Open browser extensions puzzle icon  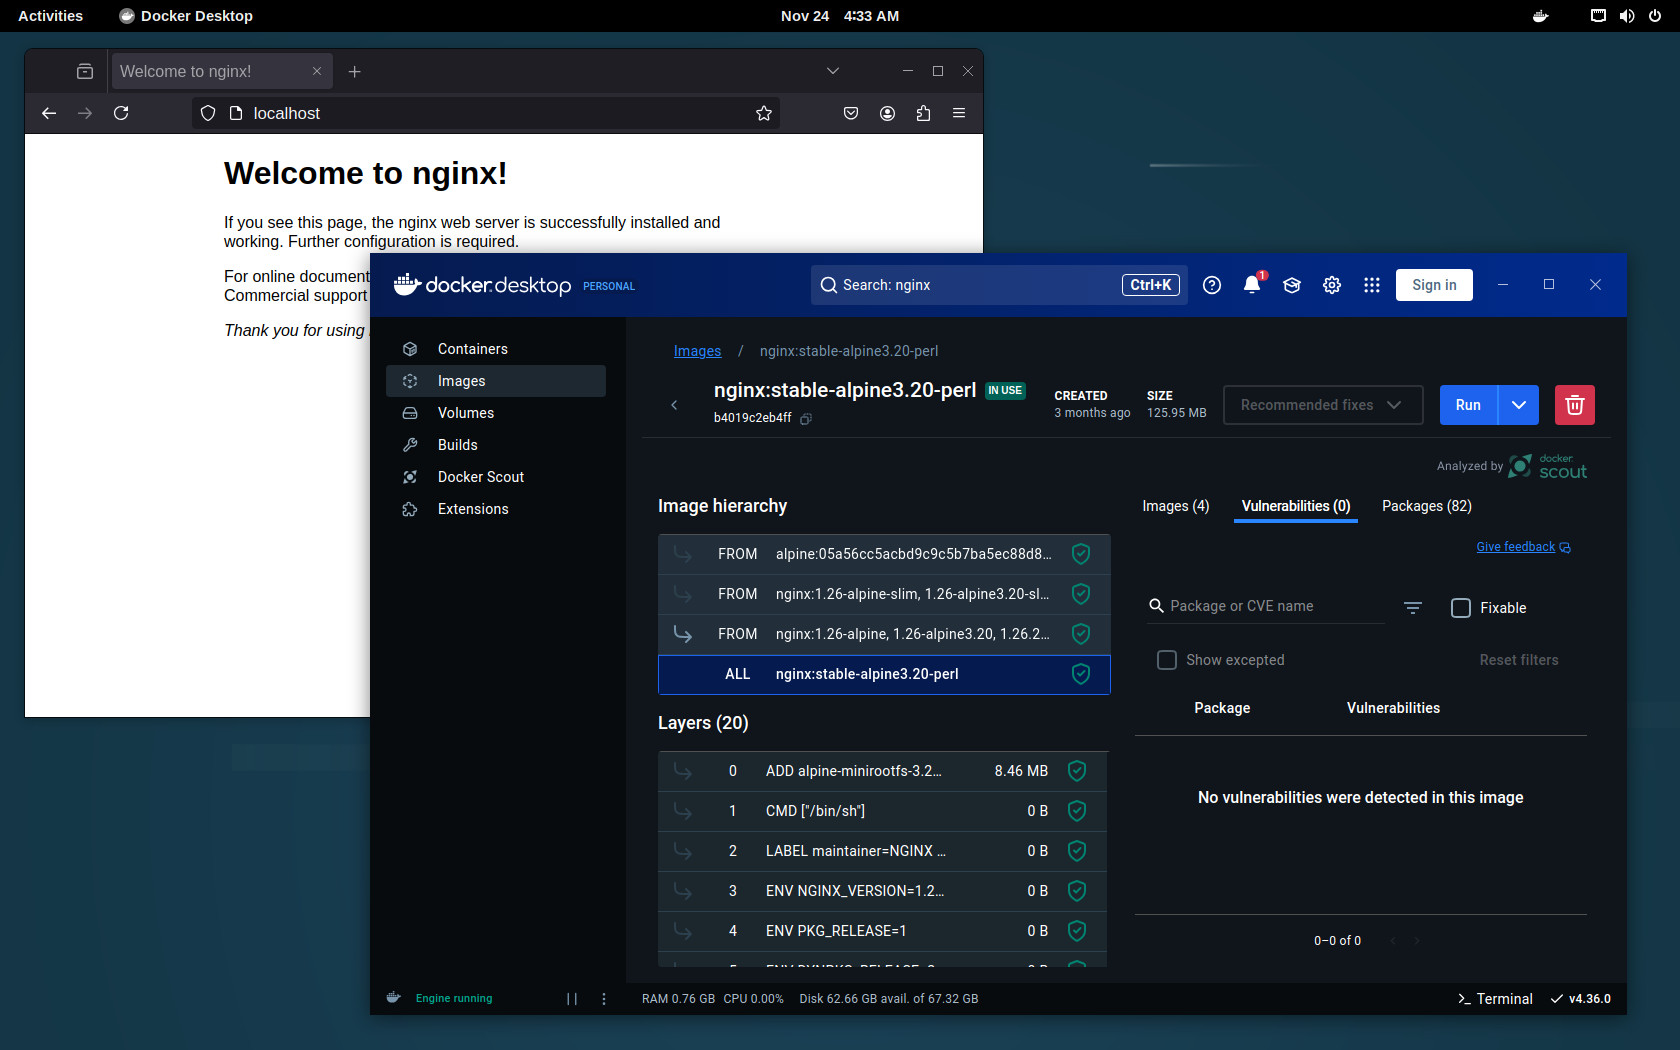click(x=923, y=113)
